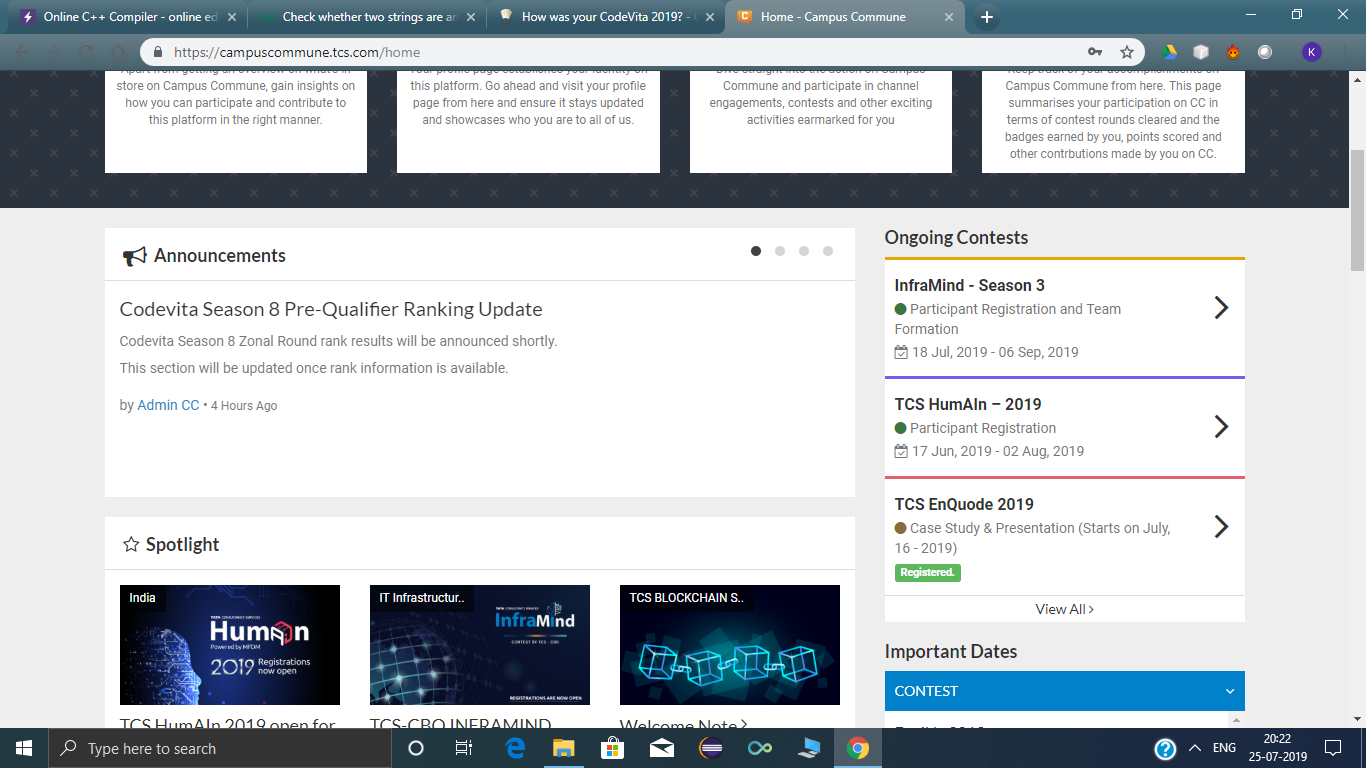Click ENG language indicator in tray
The image size is (1366, 768).
[x=1224, y=748]
